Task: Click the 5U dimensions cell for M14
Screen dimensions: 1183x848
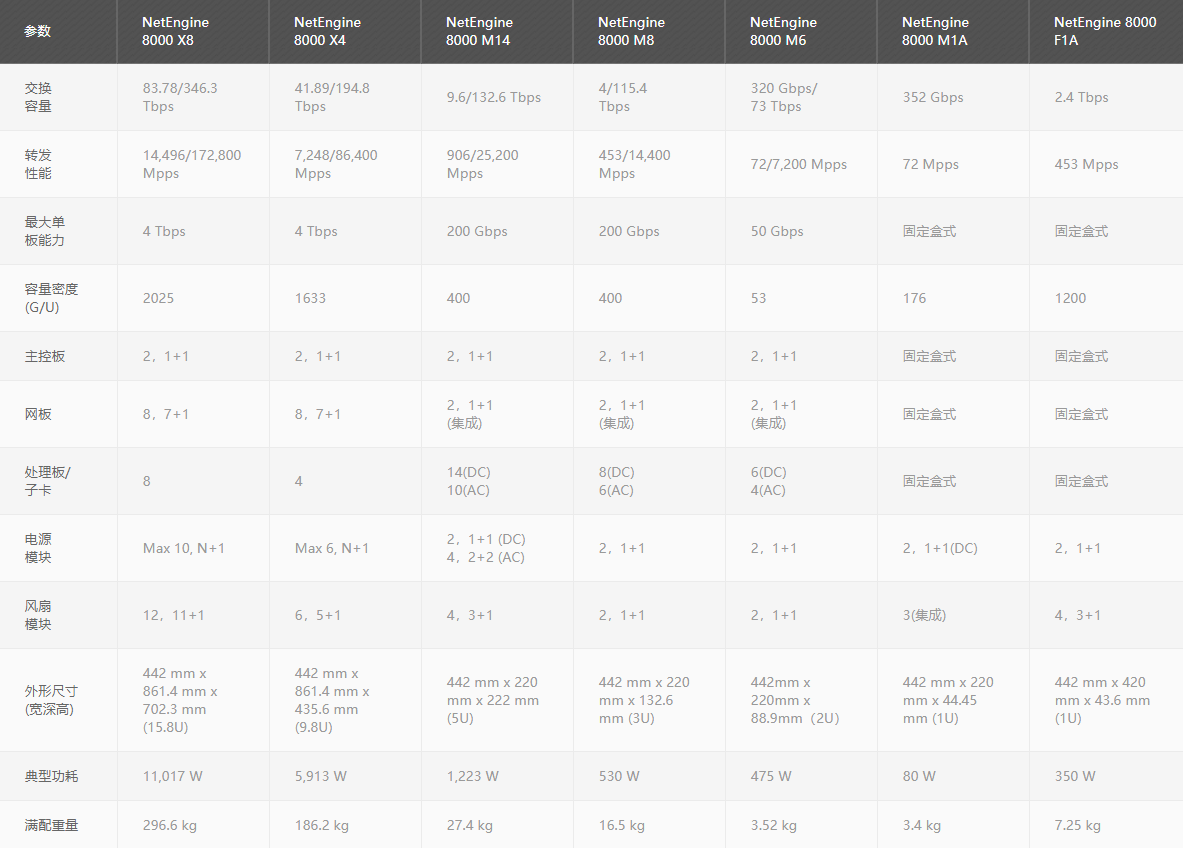Action: coord(493,700)
